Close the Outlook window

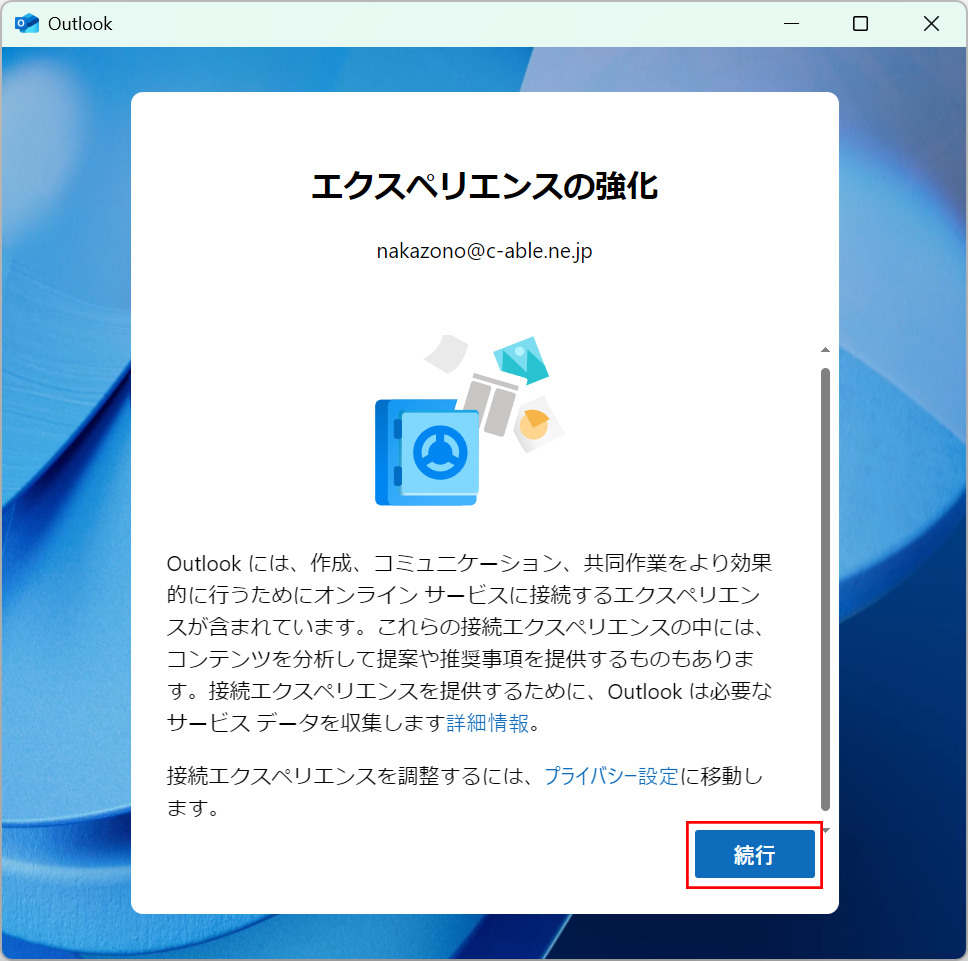[x=931, y=23]
